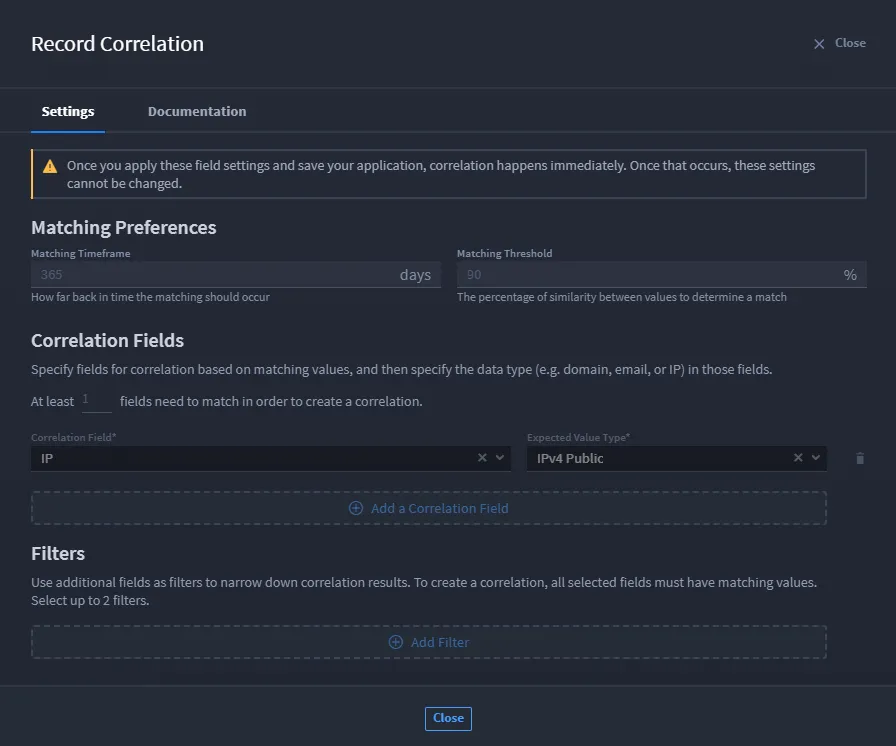The image size is (896, 746).
Task: Clear the IPv4 Public value type
Action: click(x=798, y=458)
